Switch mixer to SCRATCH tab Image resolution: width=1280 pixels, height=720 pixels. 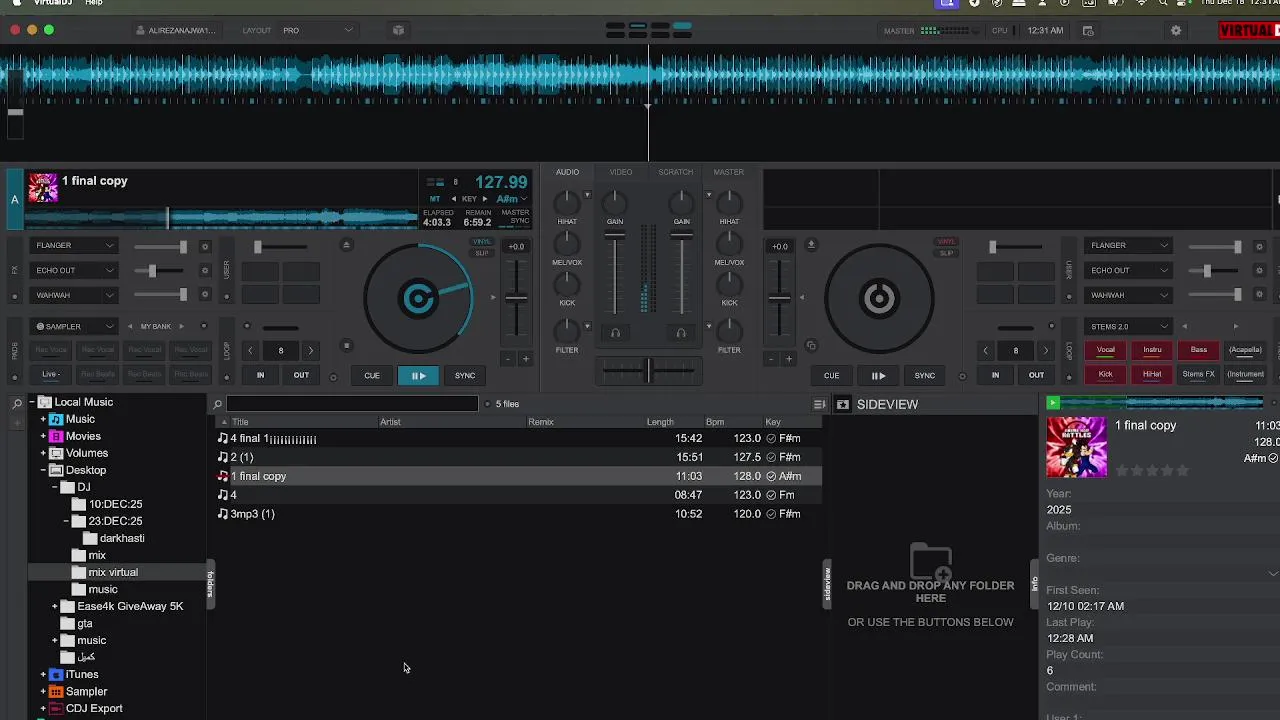pos(675,172)
